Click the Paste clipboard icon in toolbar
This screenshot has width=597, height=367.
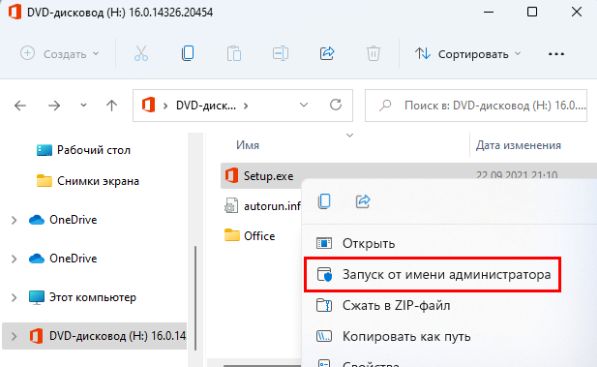pyautogui.click(x=234, y=54)
